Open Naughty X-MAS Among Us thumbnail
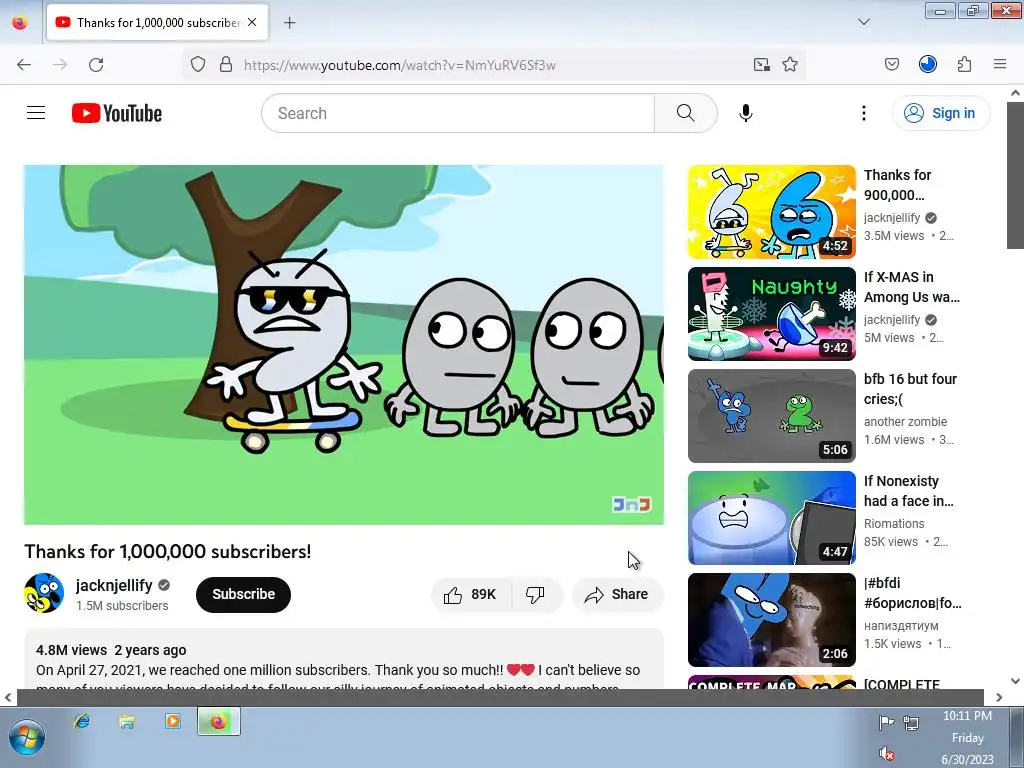 [771, 313]
